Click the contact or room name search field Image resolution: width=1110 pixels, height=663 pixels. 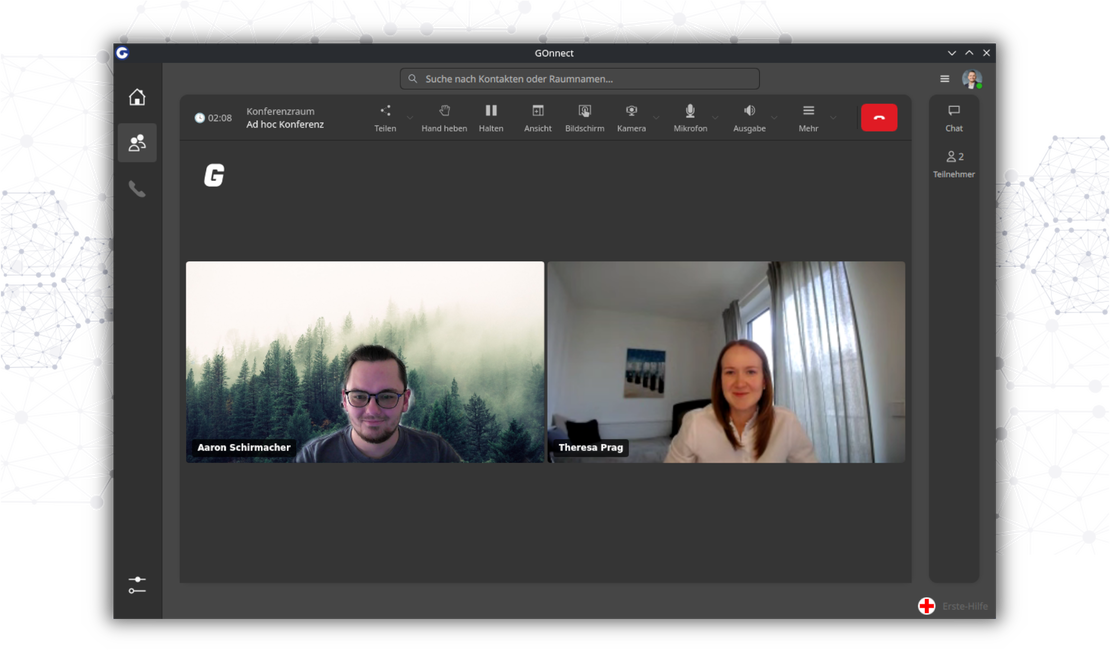[580, 79]
